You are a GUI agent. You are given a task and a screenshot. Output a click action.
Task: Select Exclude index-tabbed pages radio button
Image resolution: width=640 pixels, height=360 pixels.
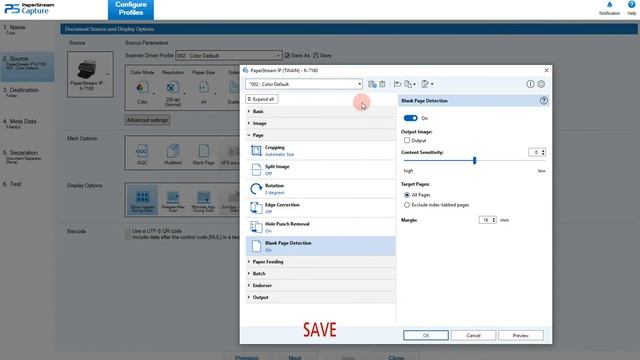point(407,205)
